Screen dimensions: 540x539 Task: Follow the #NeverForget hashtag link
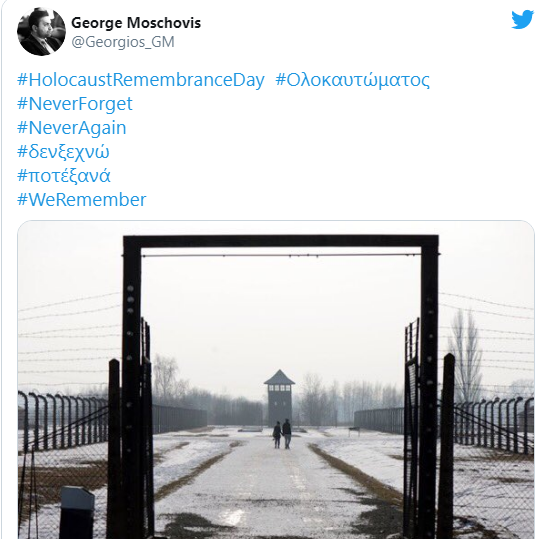(75, 104)
